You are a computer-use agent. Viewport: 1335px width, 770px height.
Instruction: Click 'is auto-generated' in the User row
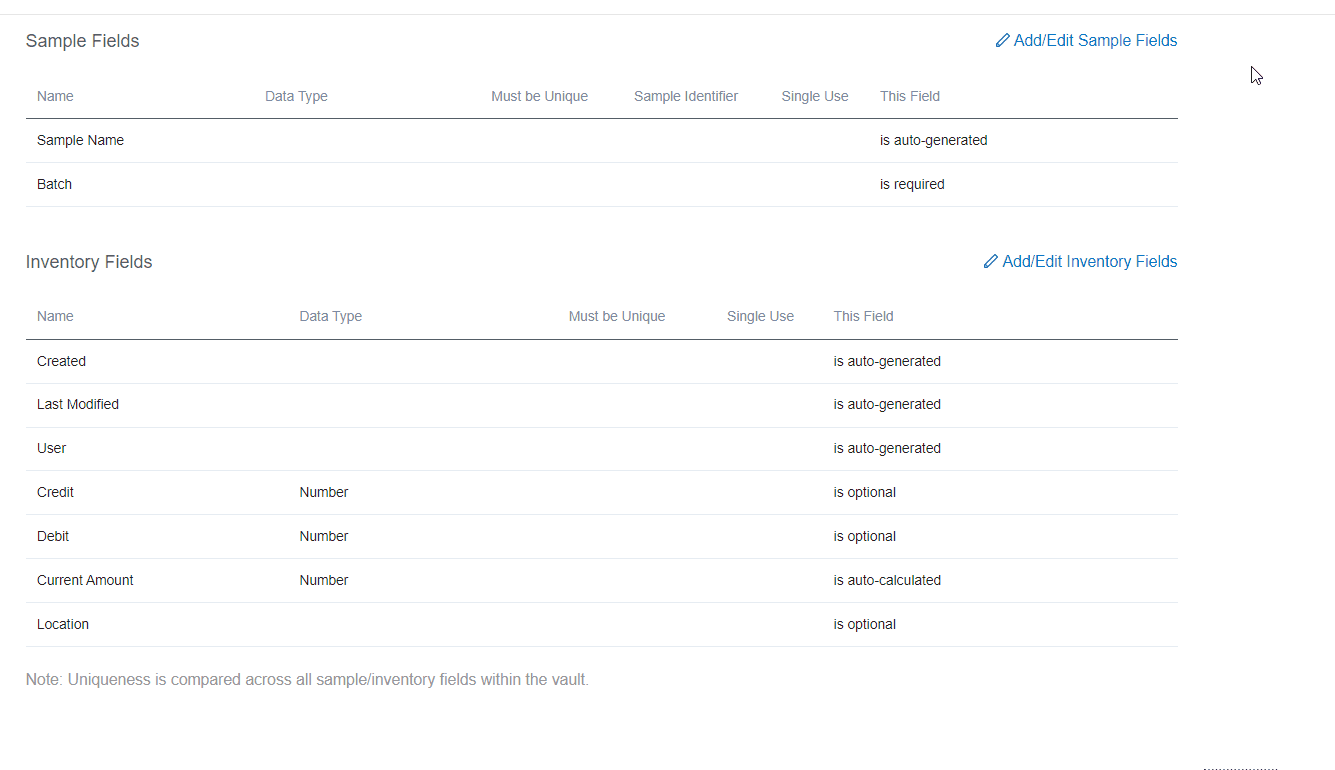coord(887,448)
